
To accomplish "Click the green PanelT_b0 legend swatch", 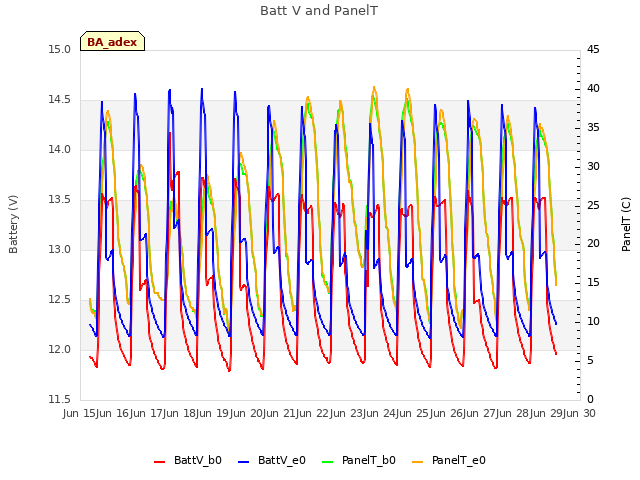I will click(327, 461).
